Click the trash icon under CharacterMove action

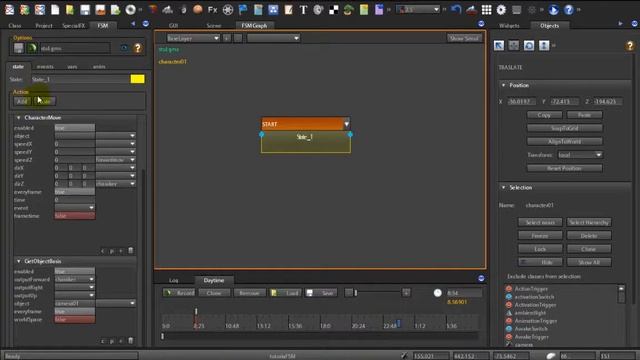[x=131, y=251]
